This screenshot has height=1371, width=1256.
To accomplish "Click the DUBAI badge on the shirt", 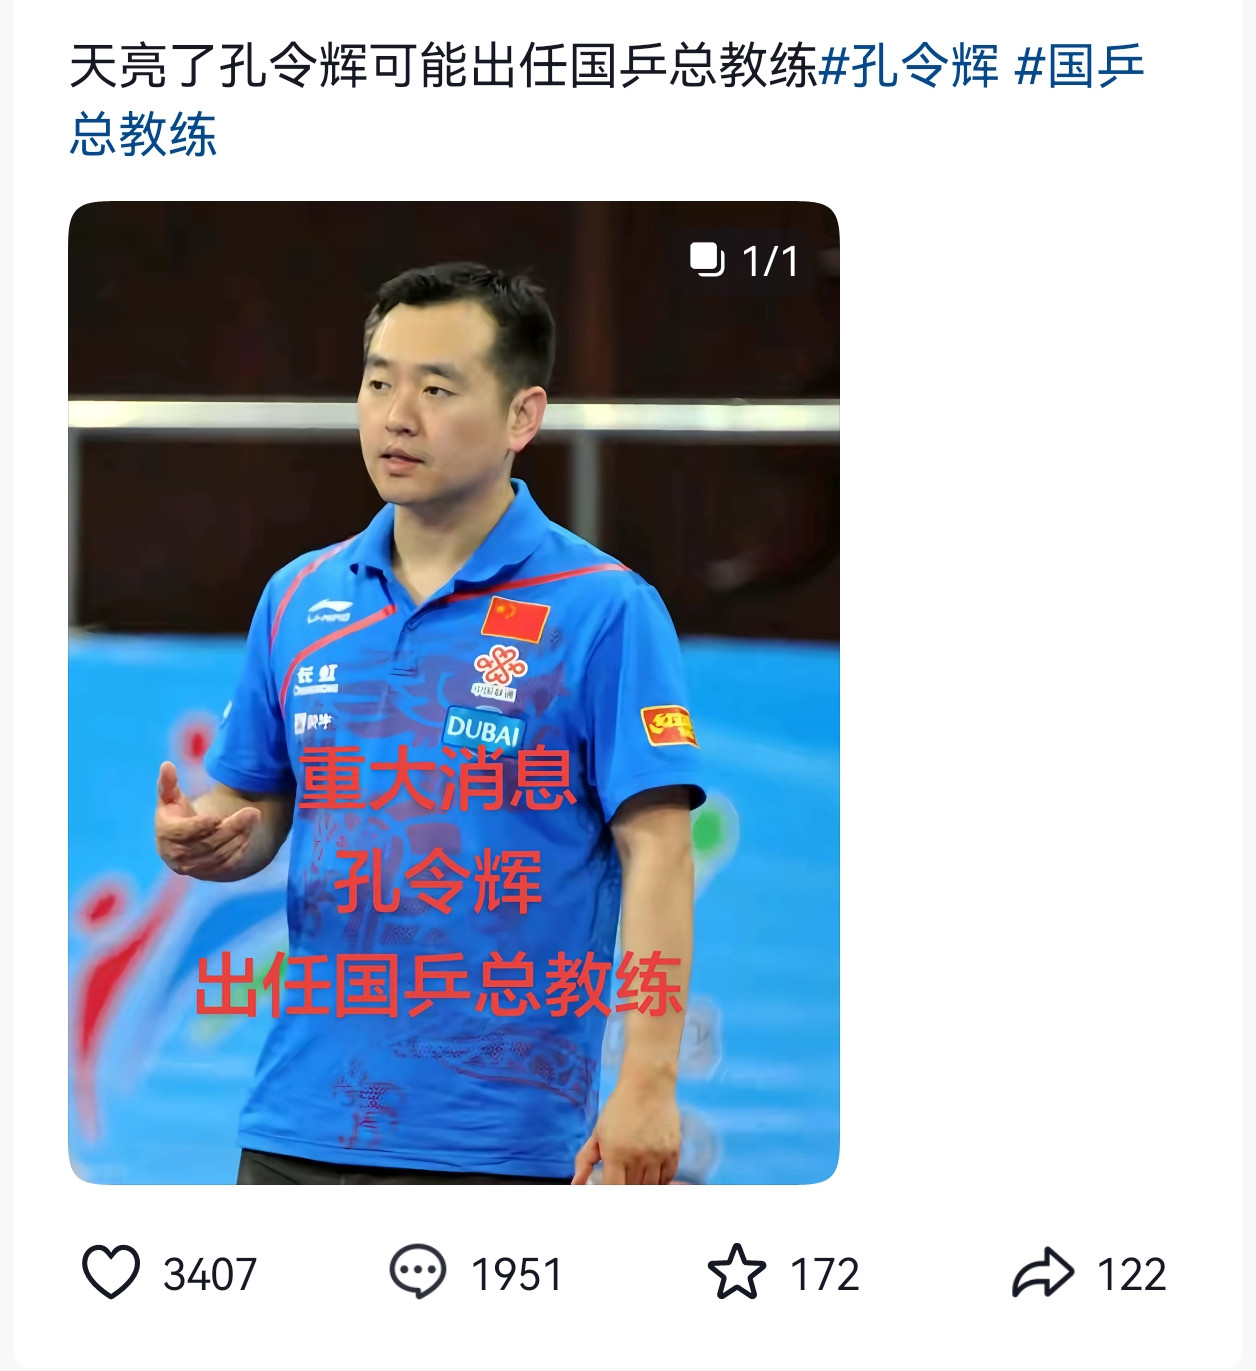I will click(483, 728).
